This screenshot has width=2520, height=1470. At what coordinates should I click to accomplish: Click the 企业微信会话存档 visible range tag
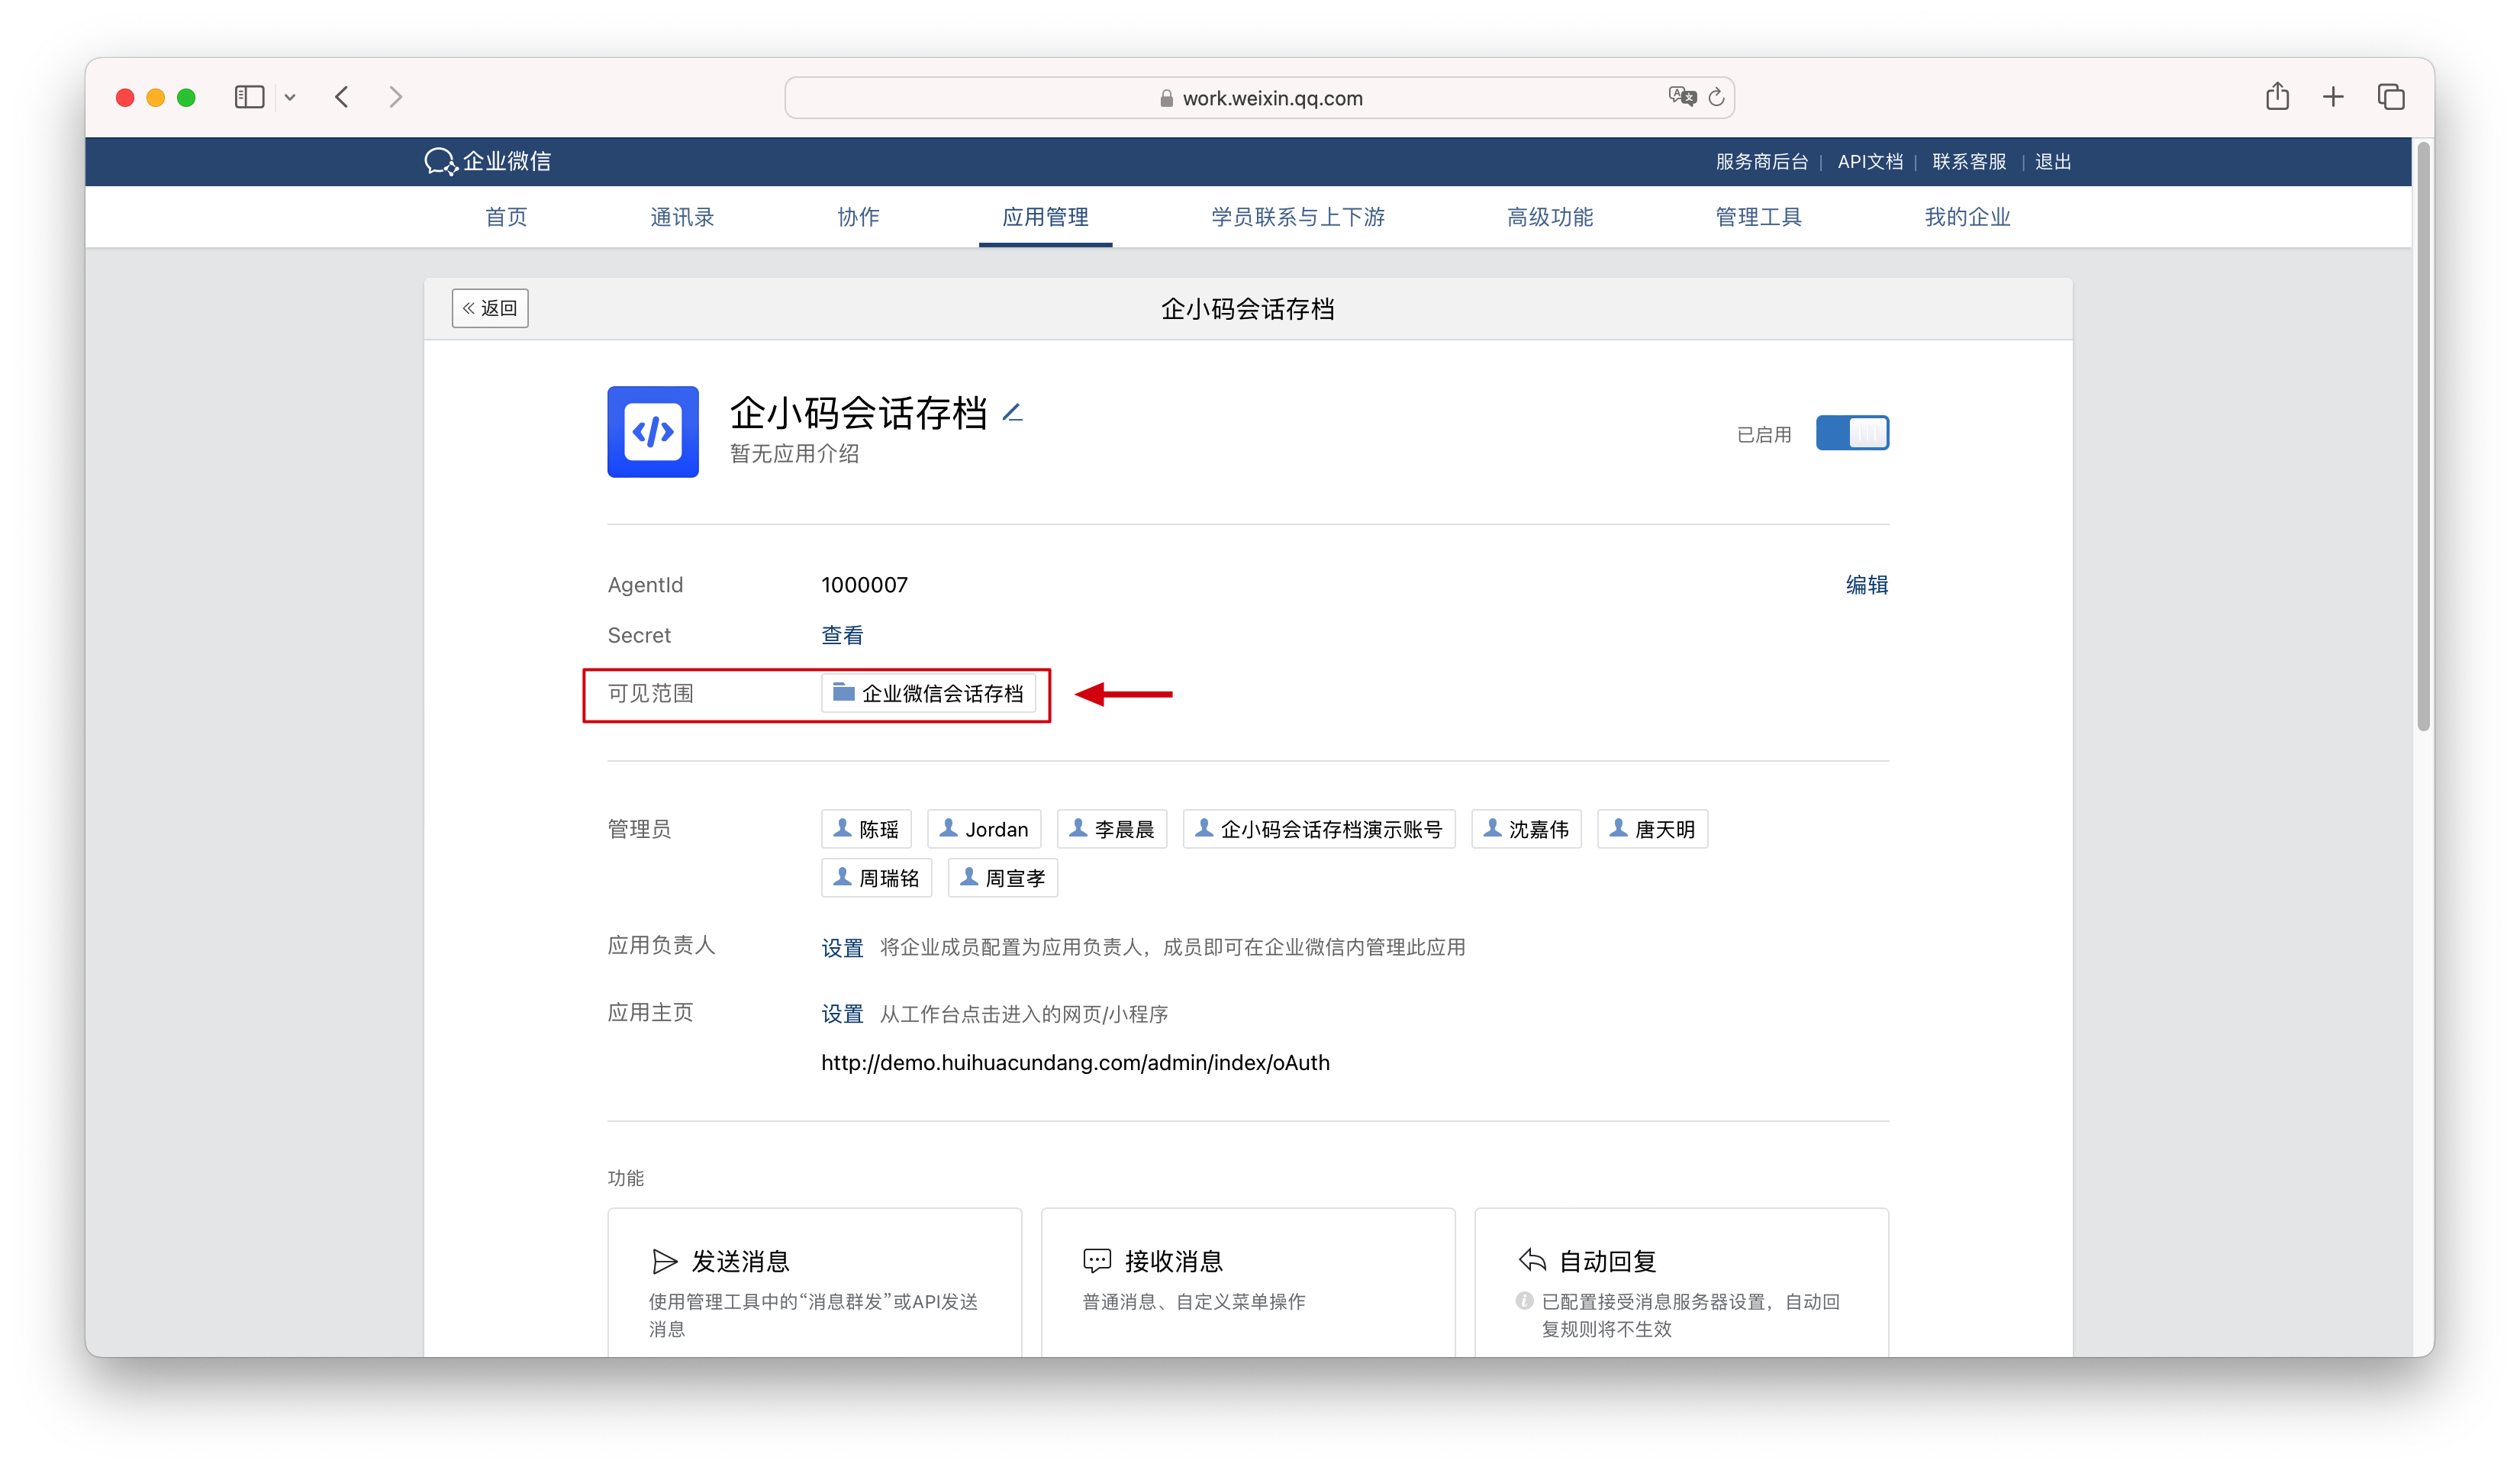(928, 693)
